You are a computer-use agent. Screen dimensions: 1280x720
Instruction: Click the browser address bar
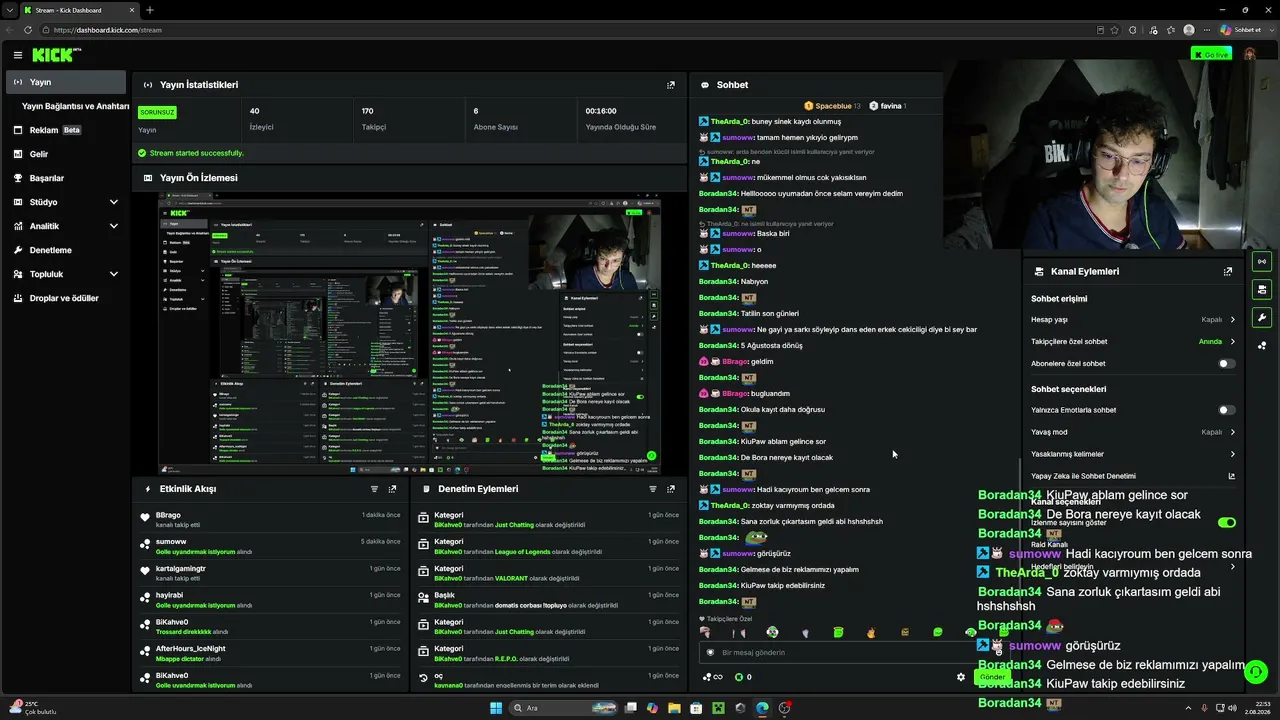coord(570,30)
